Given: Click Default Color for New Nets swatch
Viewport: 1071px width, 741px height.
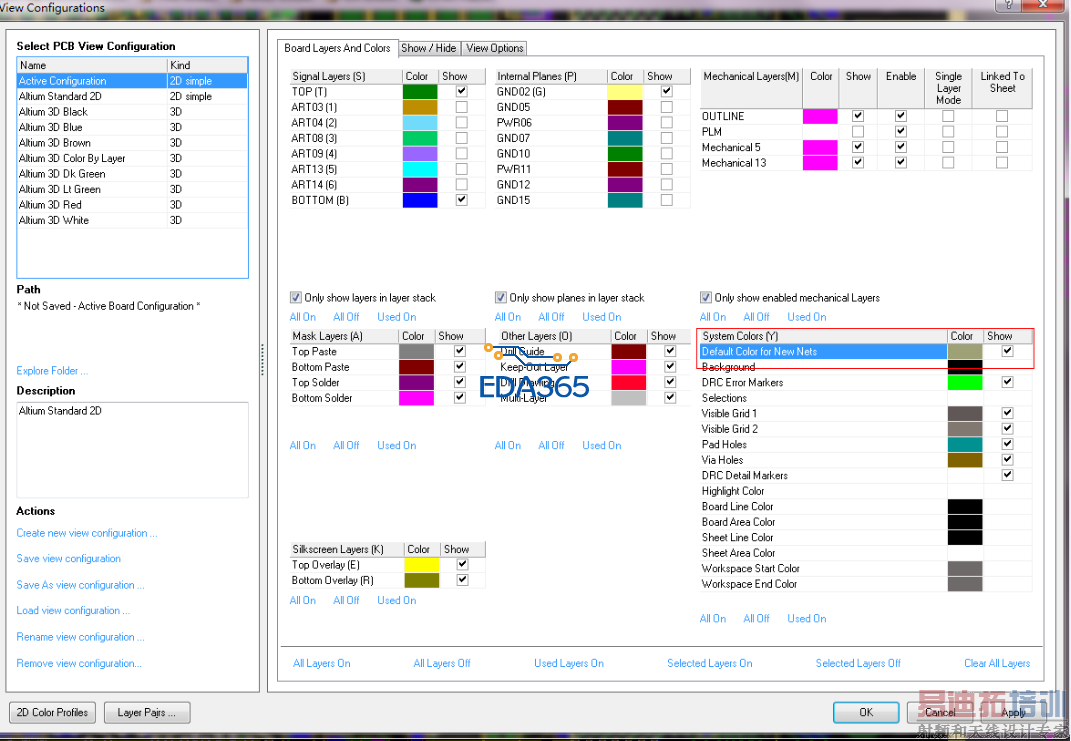Looking at the screenshot, I should pyautogui.click(x=964, y=352).
